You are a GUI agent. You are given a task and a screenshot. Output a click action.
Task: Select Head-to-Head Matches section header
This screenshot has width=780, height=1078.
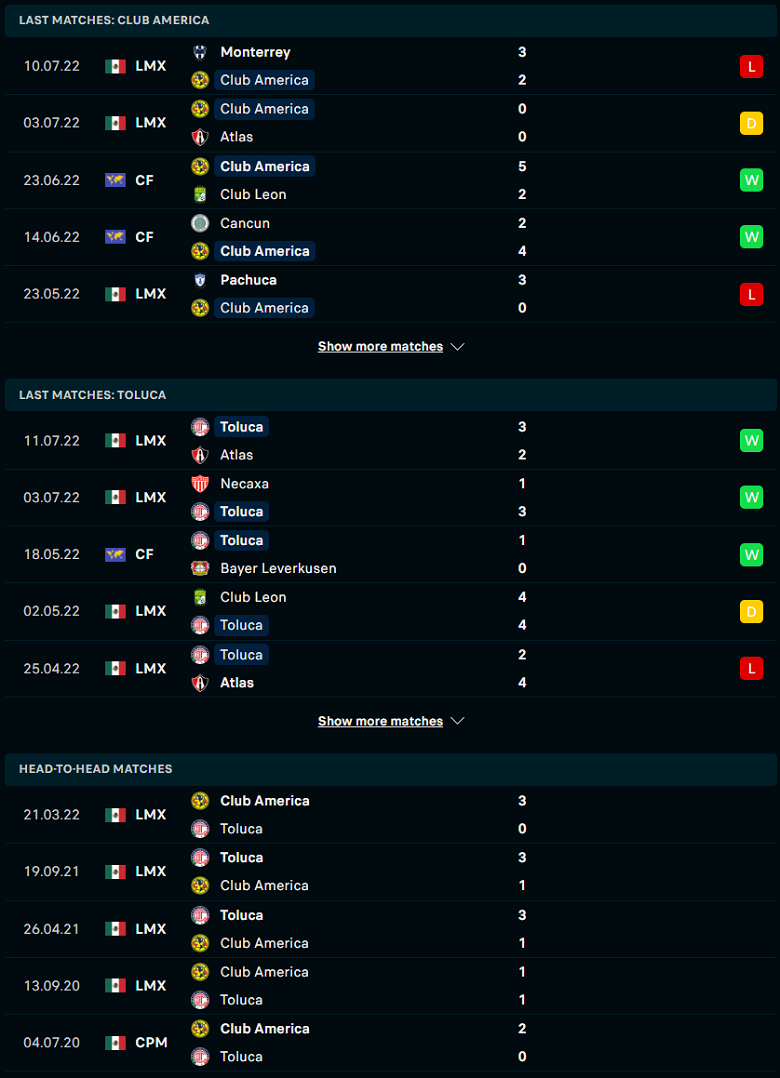coord(390,769)
